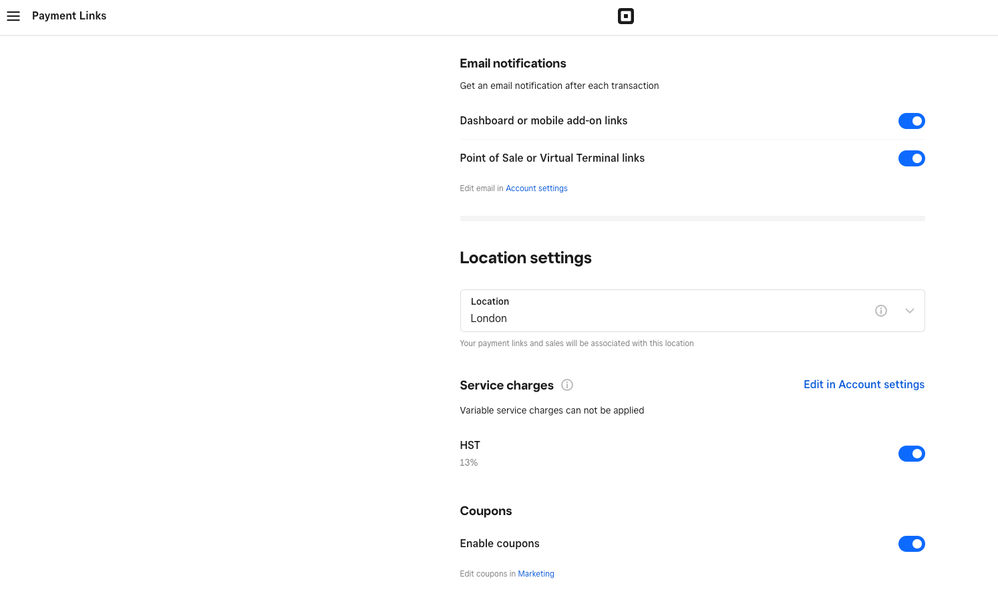Open the Marketing link under coupons

pos(536,574)
